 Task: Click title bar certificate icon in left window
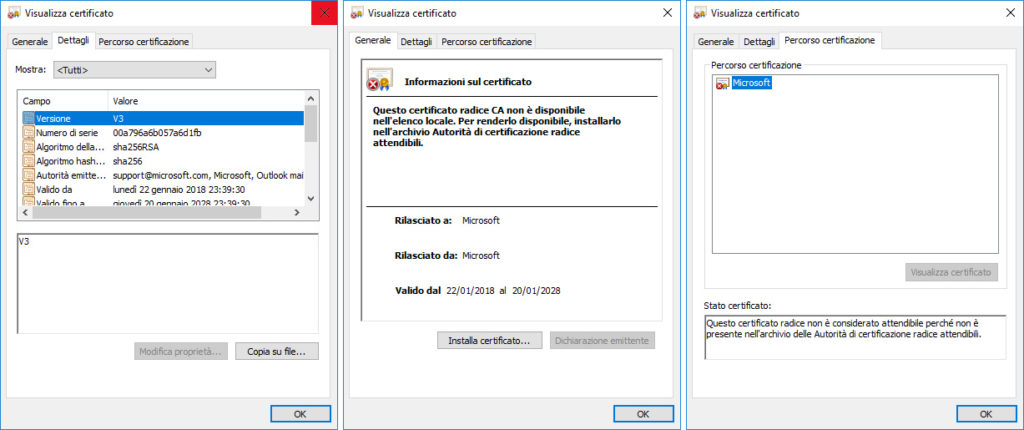[13, 13]
